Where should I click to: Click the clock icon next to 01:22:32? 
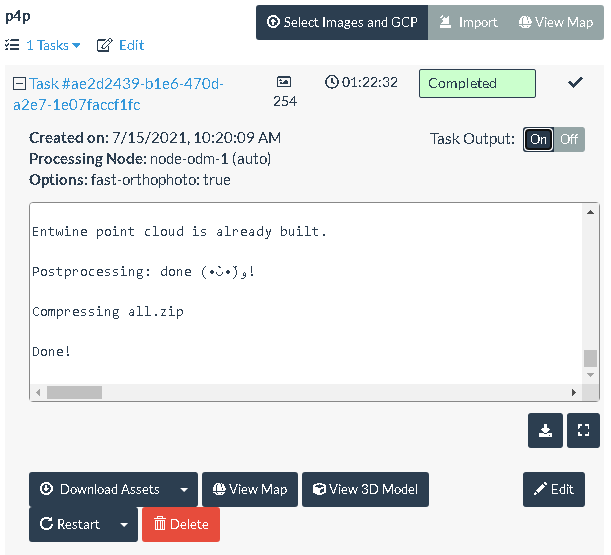[331, 82]
